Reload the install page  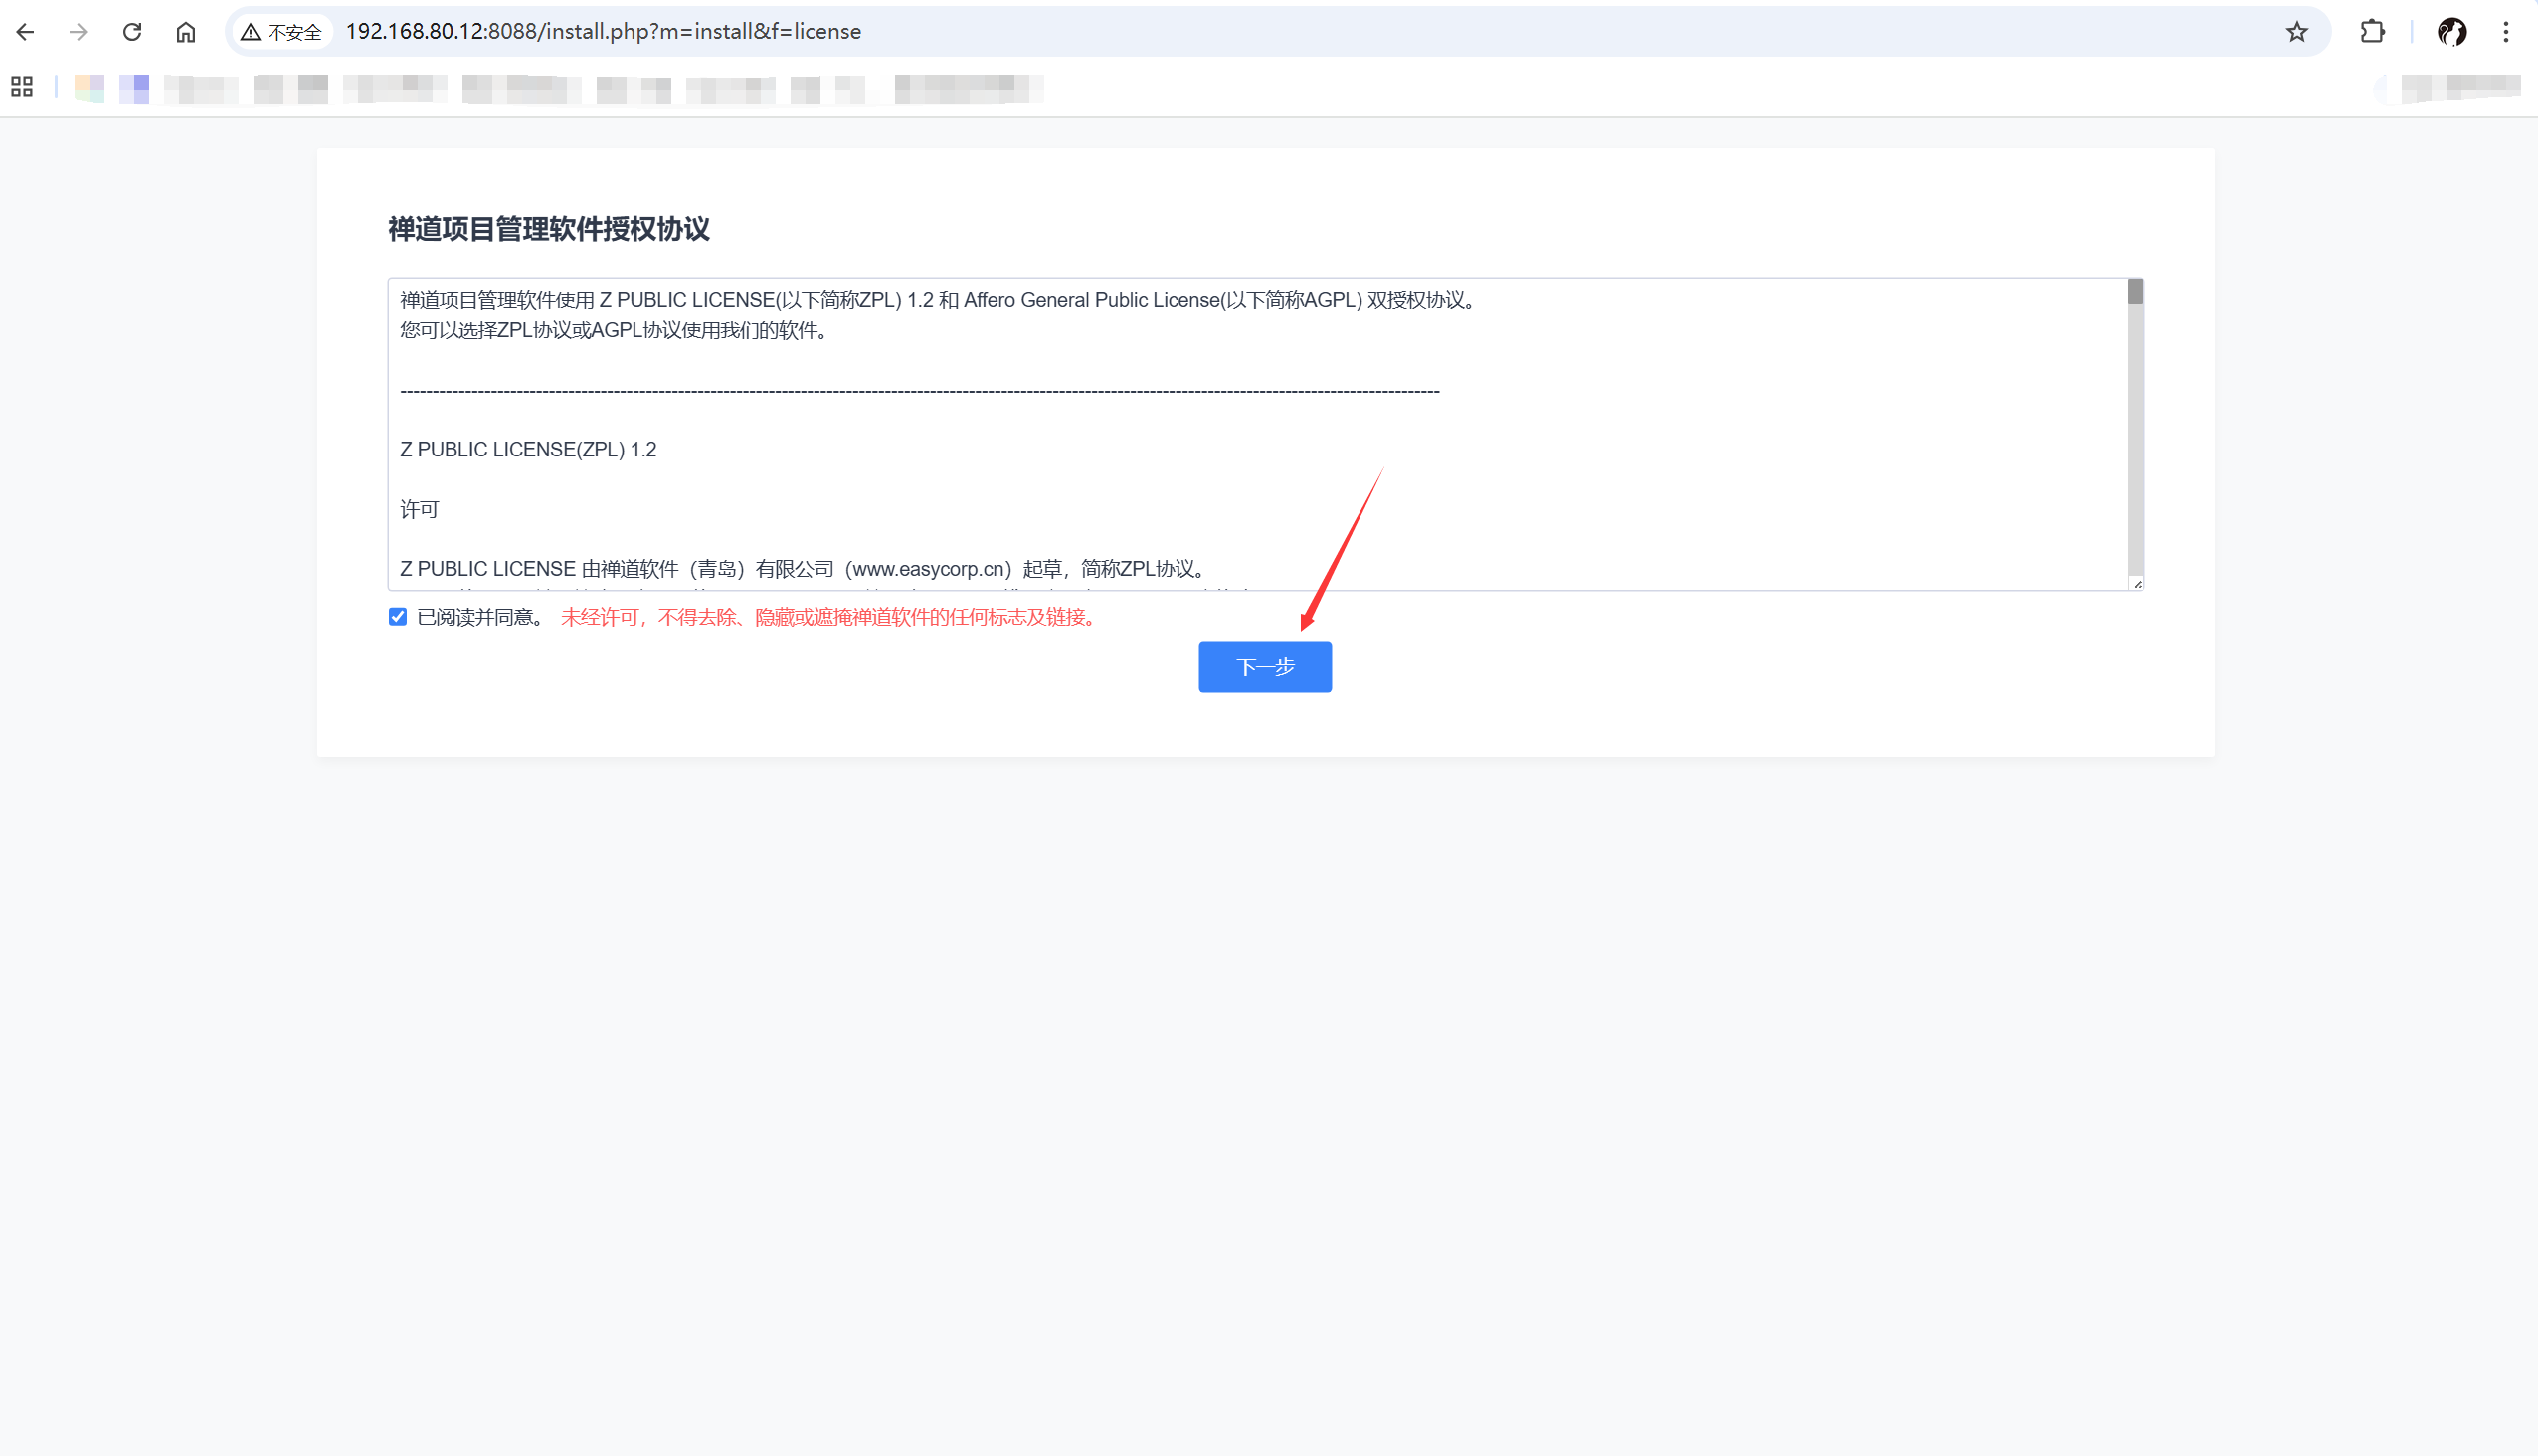point(132,32)
